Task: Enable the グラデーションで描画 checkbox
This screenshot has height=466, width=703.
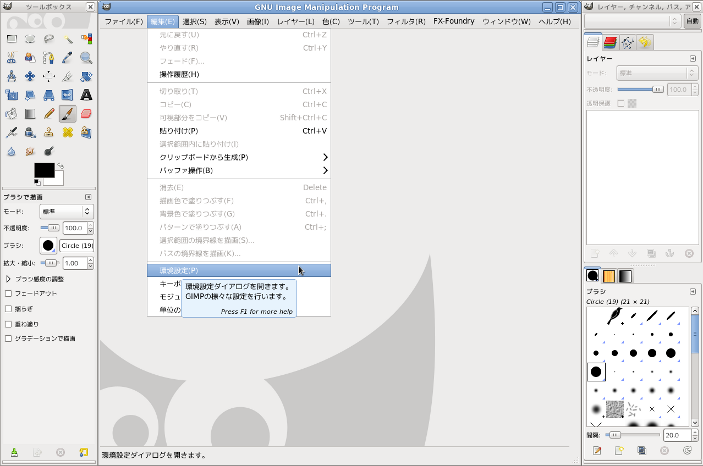Action: 8,339
